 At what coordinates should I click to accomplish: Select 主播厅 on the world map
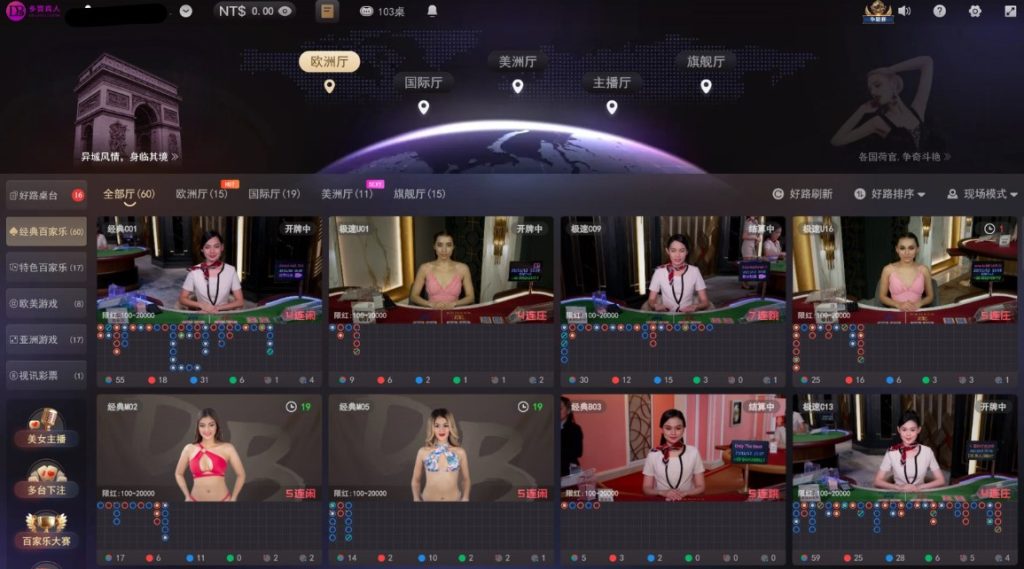point(612,83)
